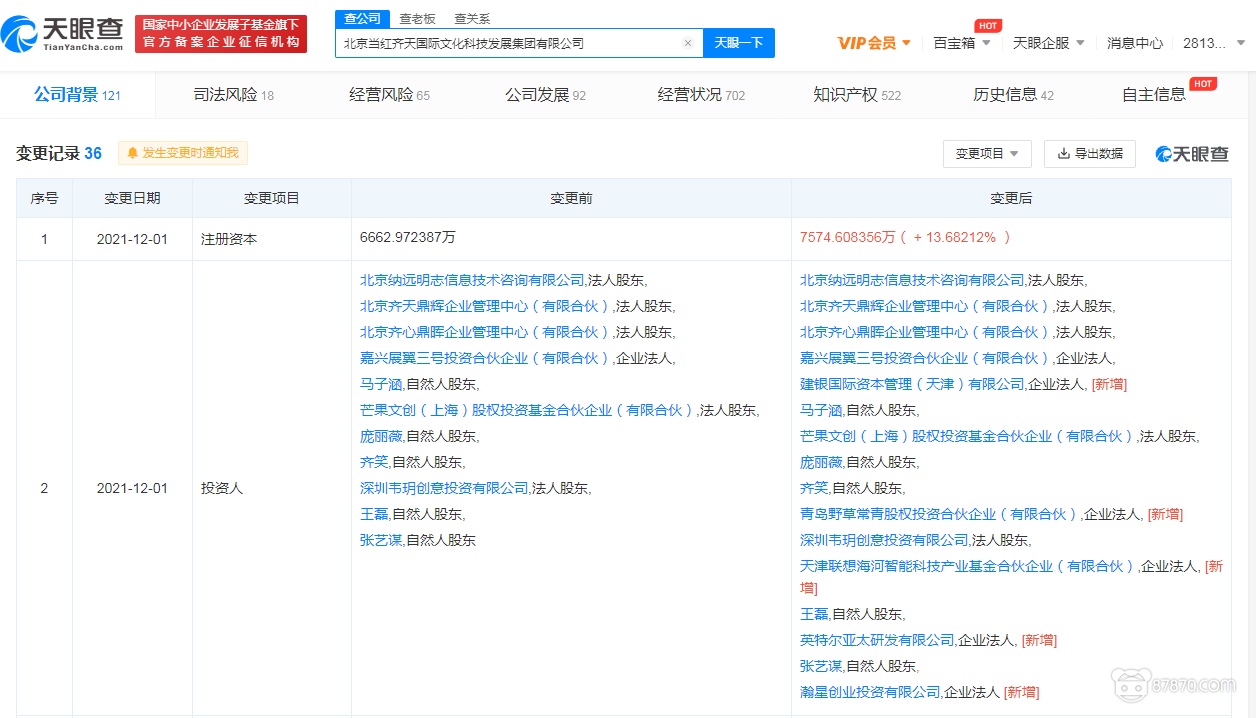Screen dimensions: 1256x718
Task: Click the official credit agency red banner
Action: [x=221, y=34]
